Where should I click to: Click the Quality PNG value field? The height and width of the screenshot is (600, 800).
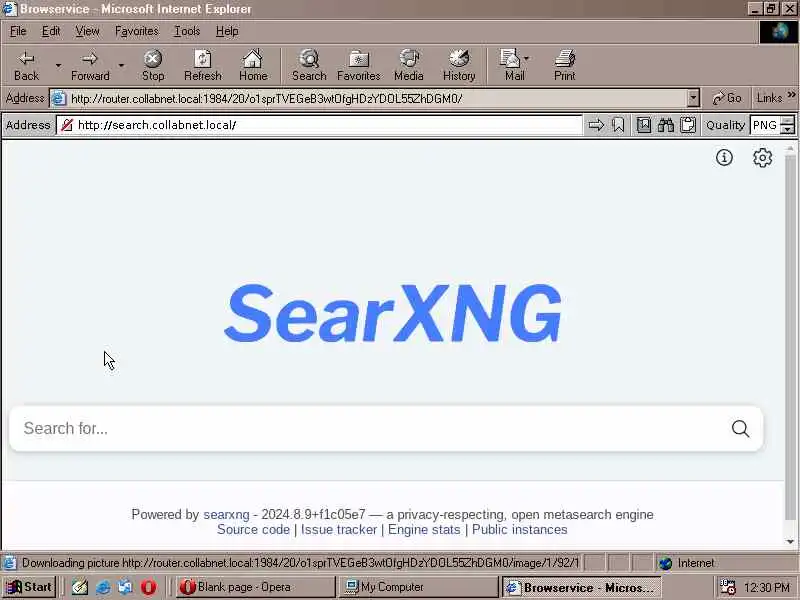coord(765,125)
